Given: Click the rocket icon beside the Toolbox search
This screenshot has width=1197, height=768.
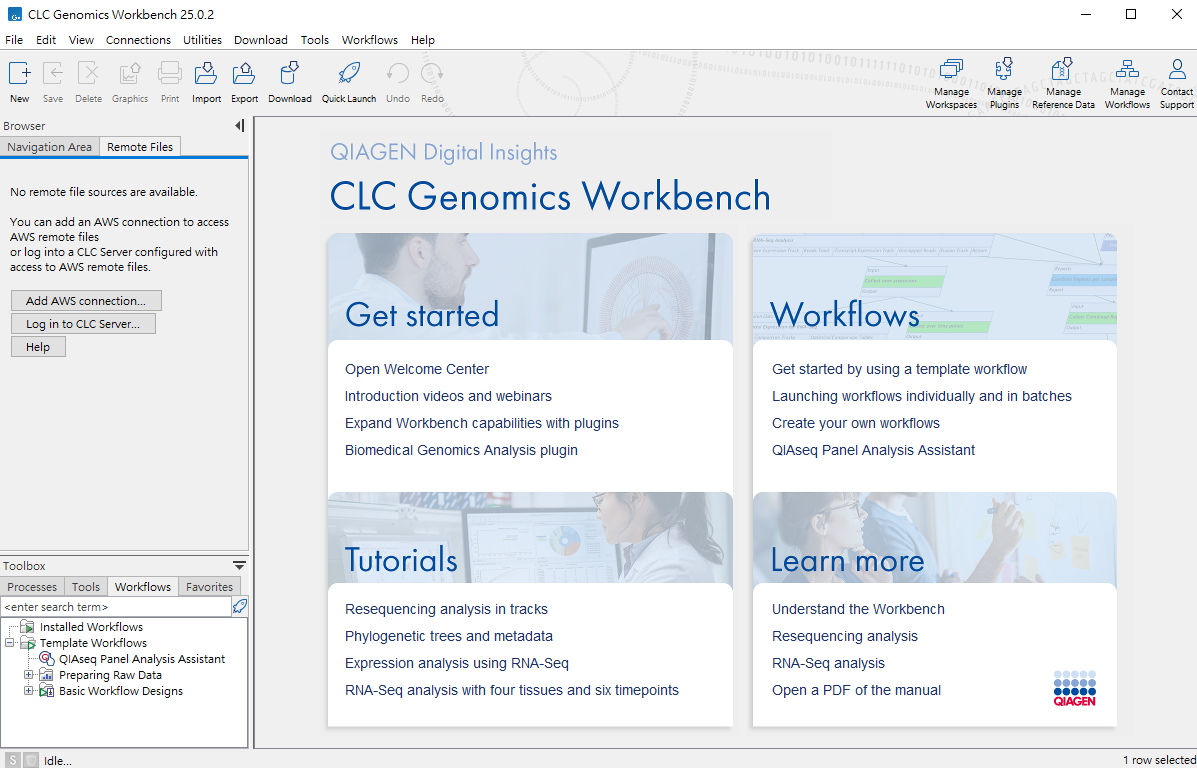Looking at the screenshot, I should point(240,607).
